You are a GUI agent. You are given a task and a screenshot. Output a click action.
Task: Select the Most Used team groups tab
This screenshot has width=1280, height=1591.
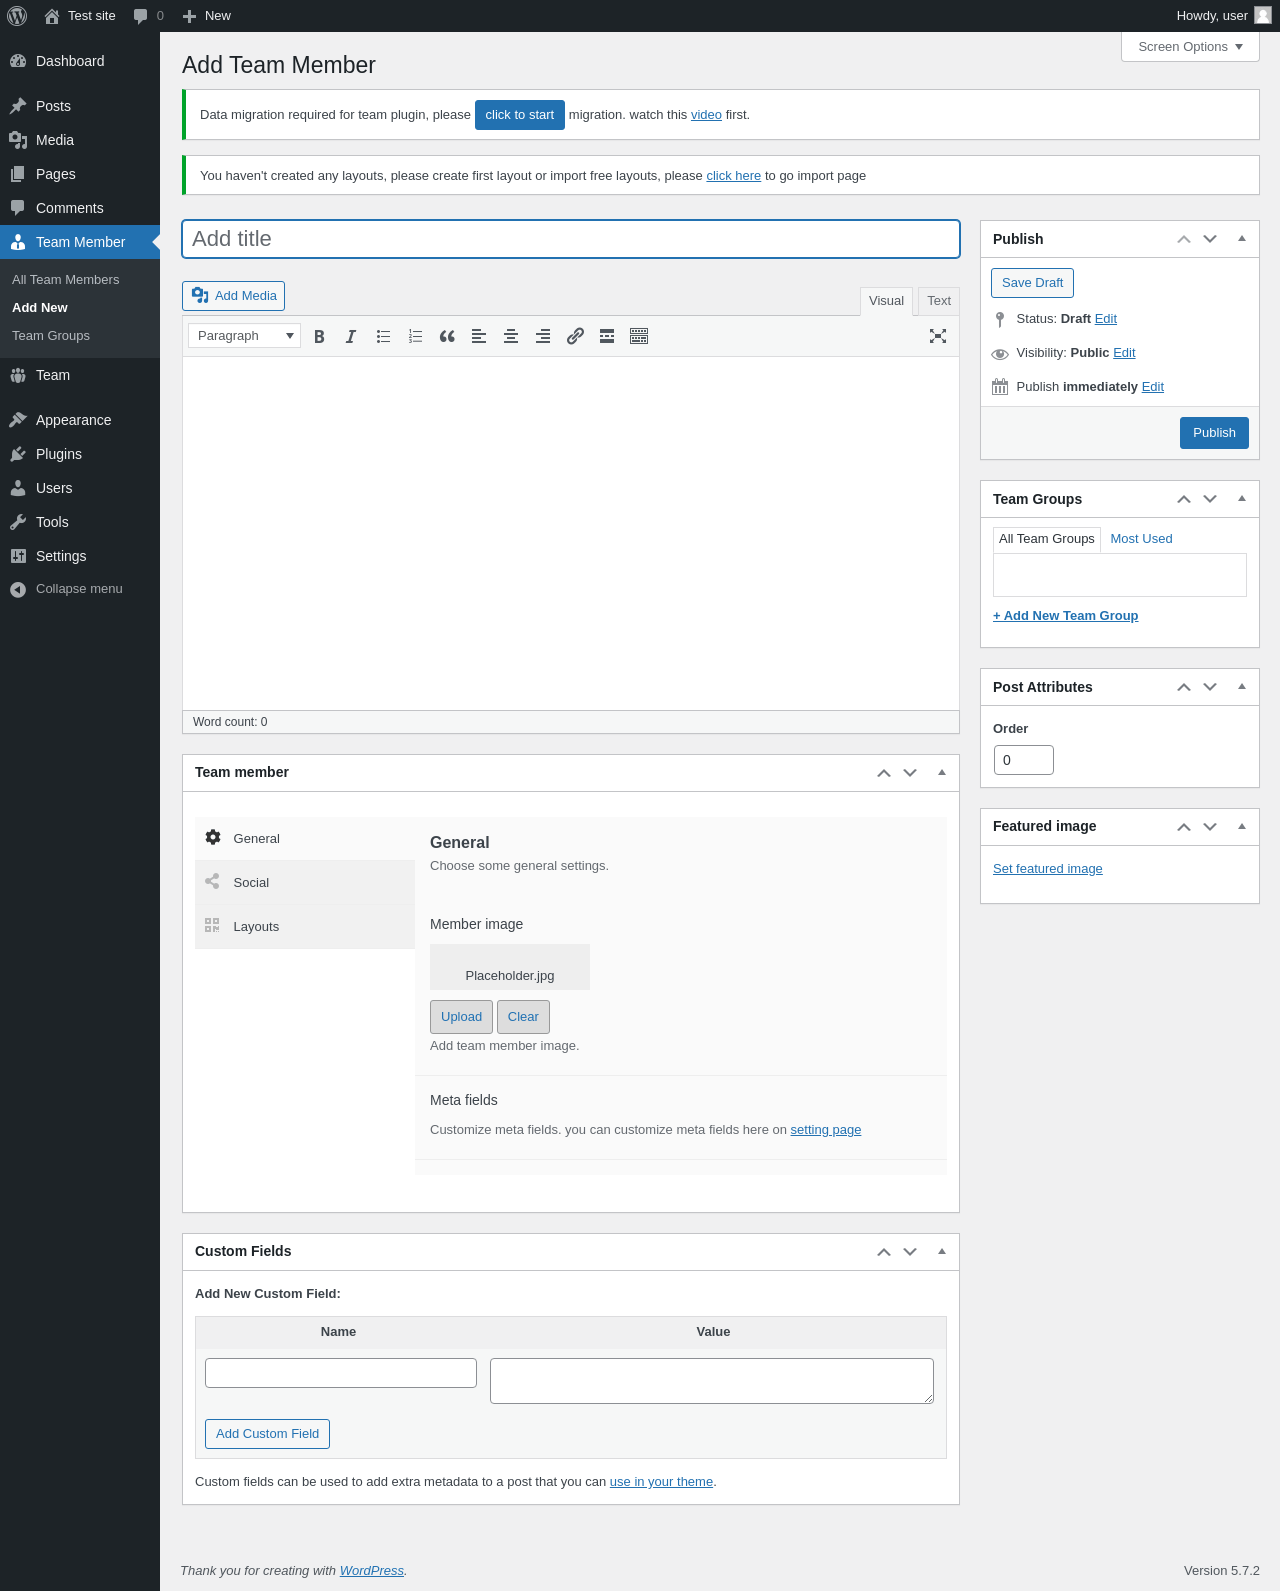1141,539
